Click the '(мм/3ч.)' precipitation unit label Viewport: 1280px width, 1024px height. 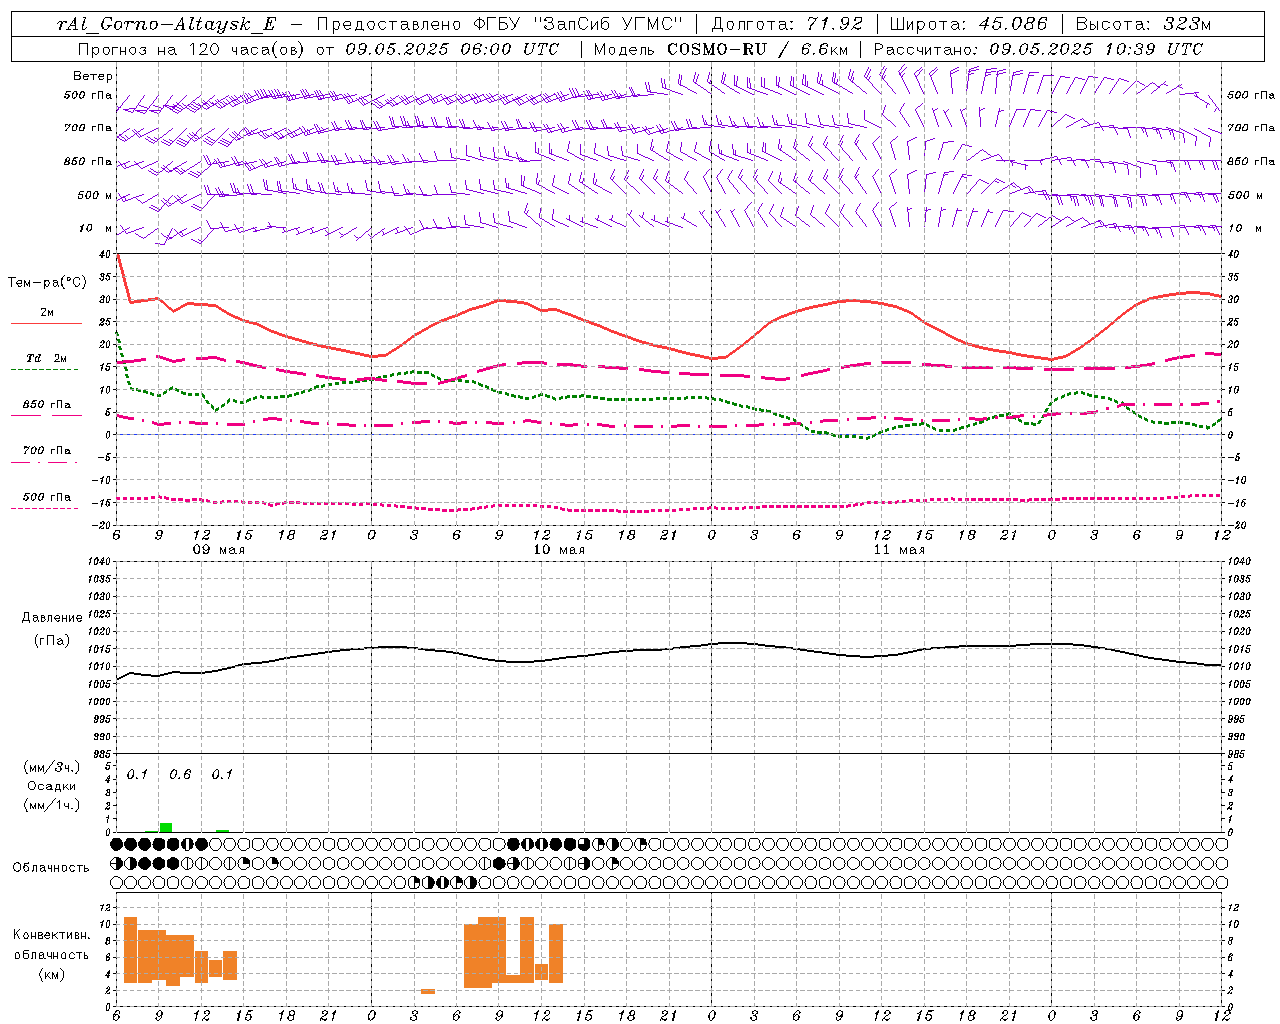tap(51, 768)
